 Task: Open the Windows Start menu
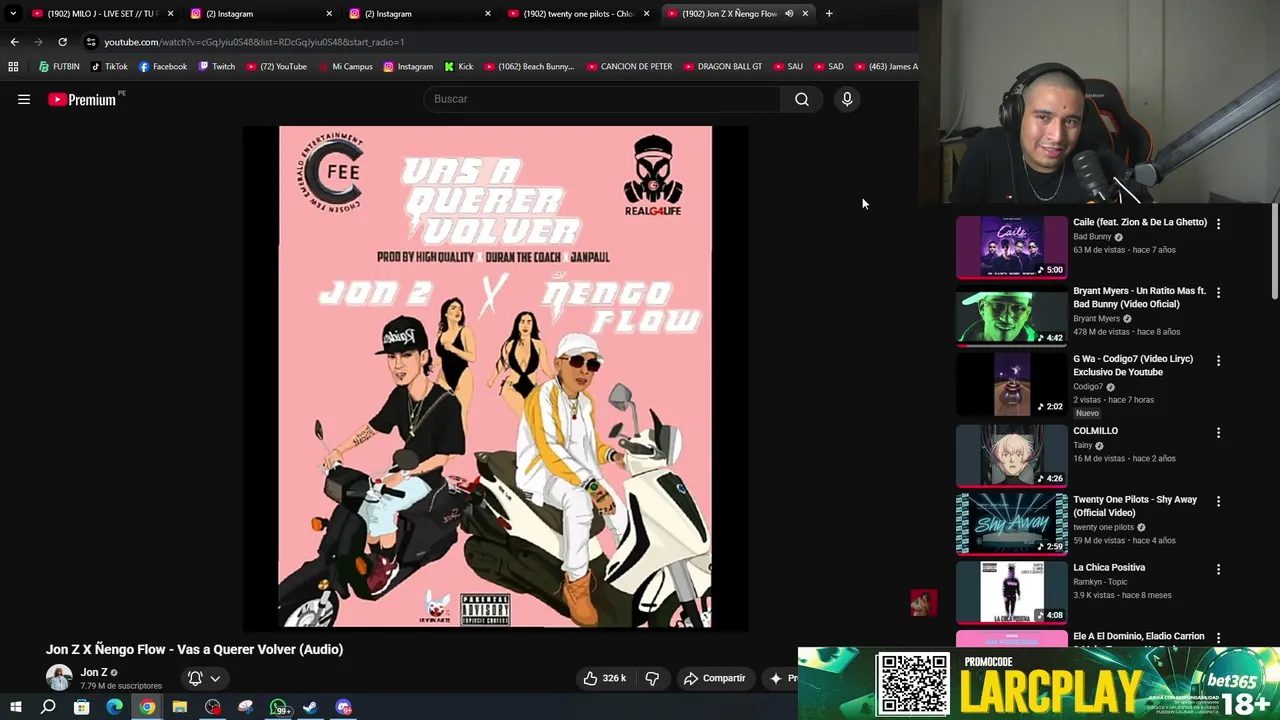point(15,708)
